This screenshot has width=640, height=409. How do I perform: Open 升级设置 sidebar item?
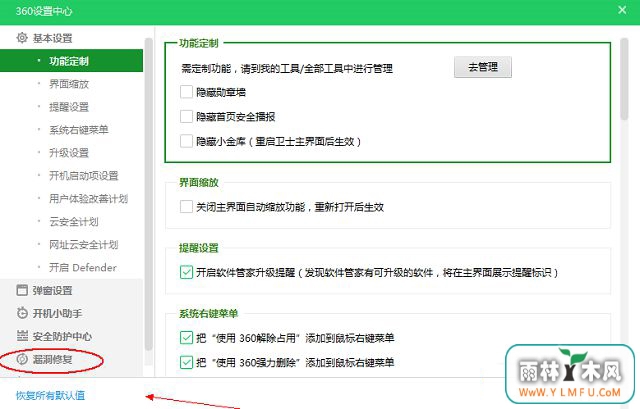coord(69,153)
